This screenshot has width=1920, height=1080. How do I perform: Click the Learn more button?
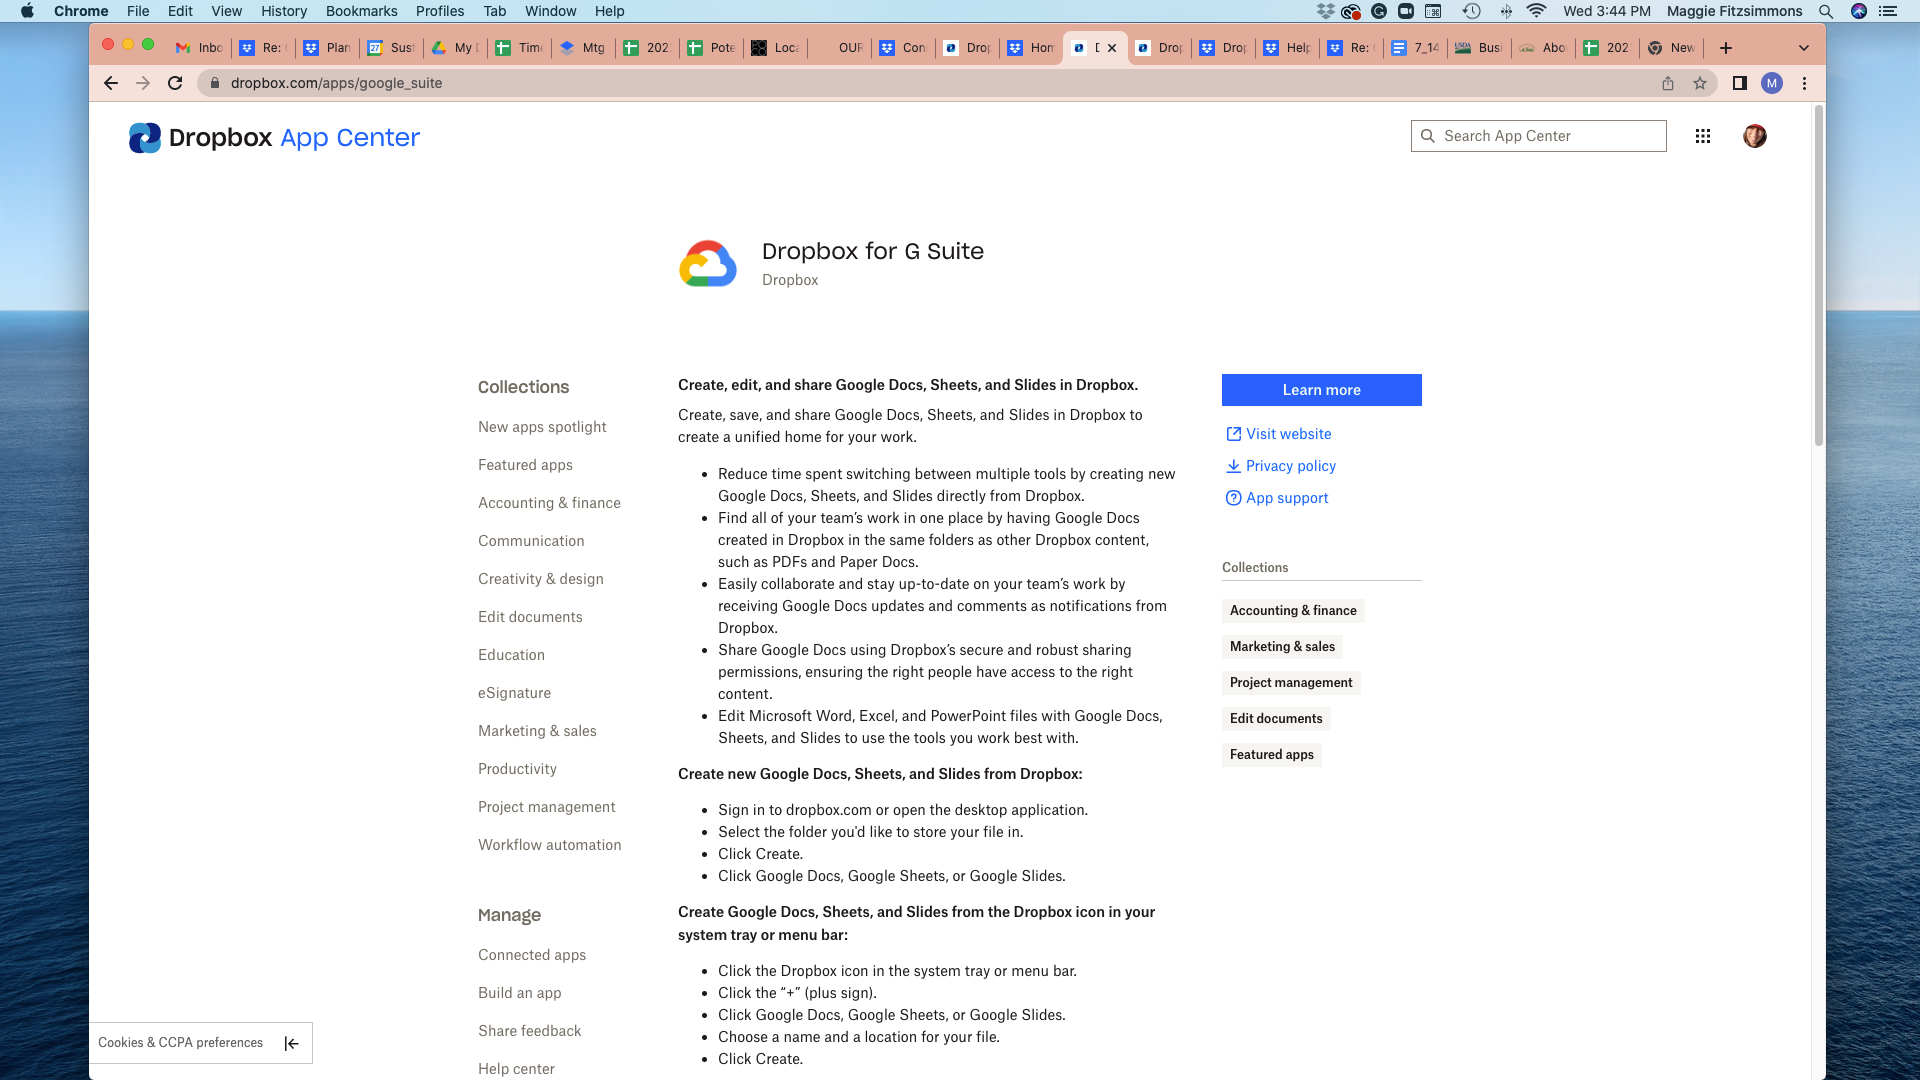[1321, 390]
